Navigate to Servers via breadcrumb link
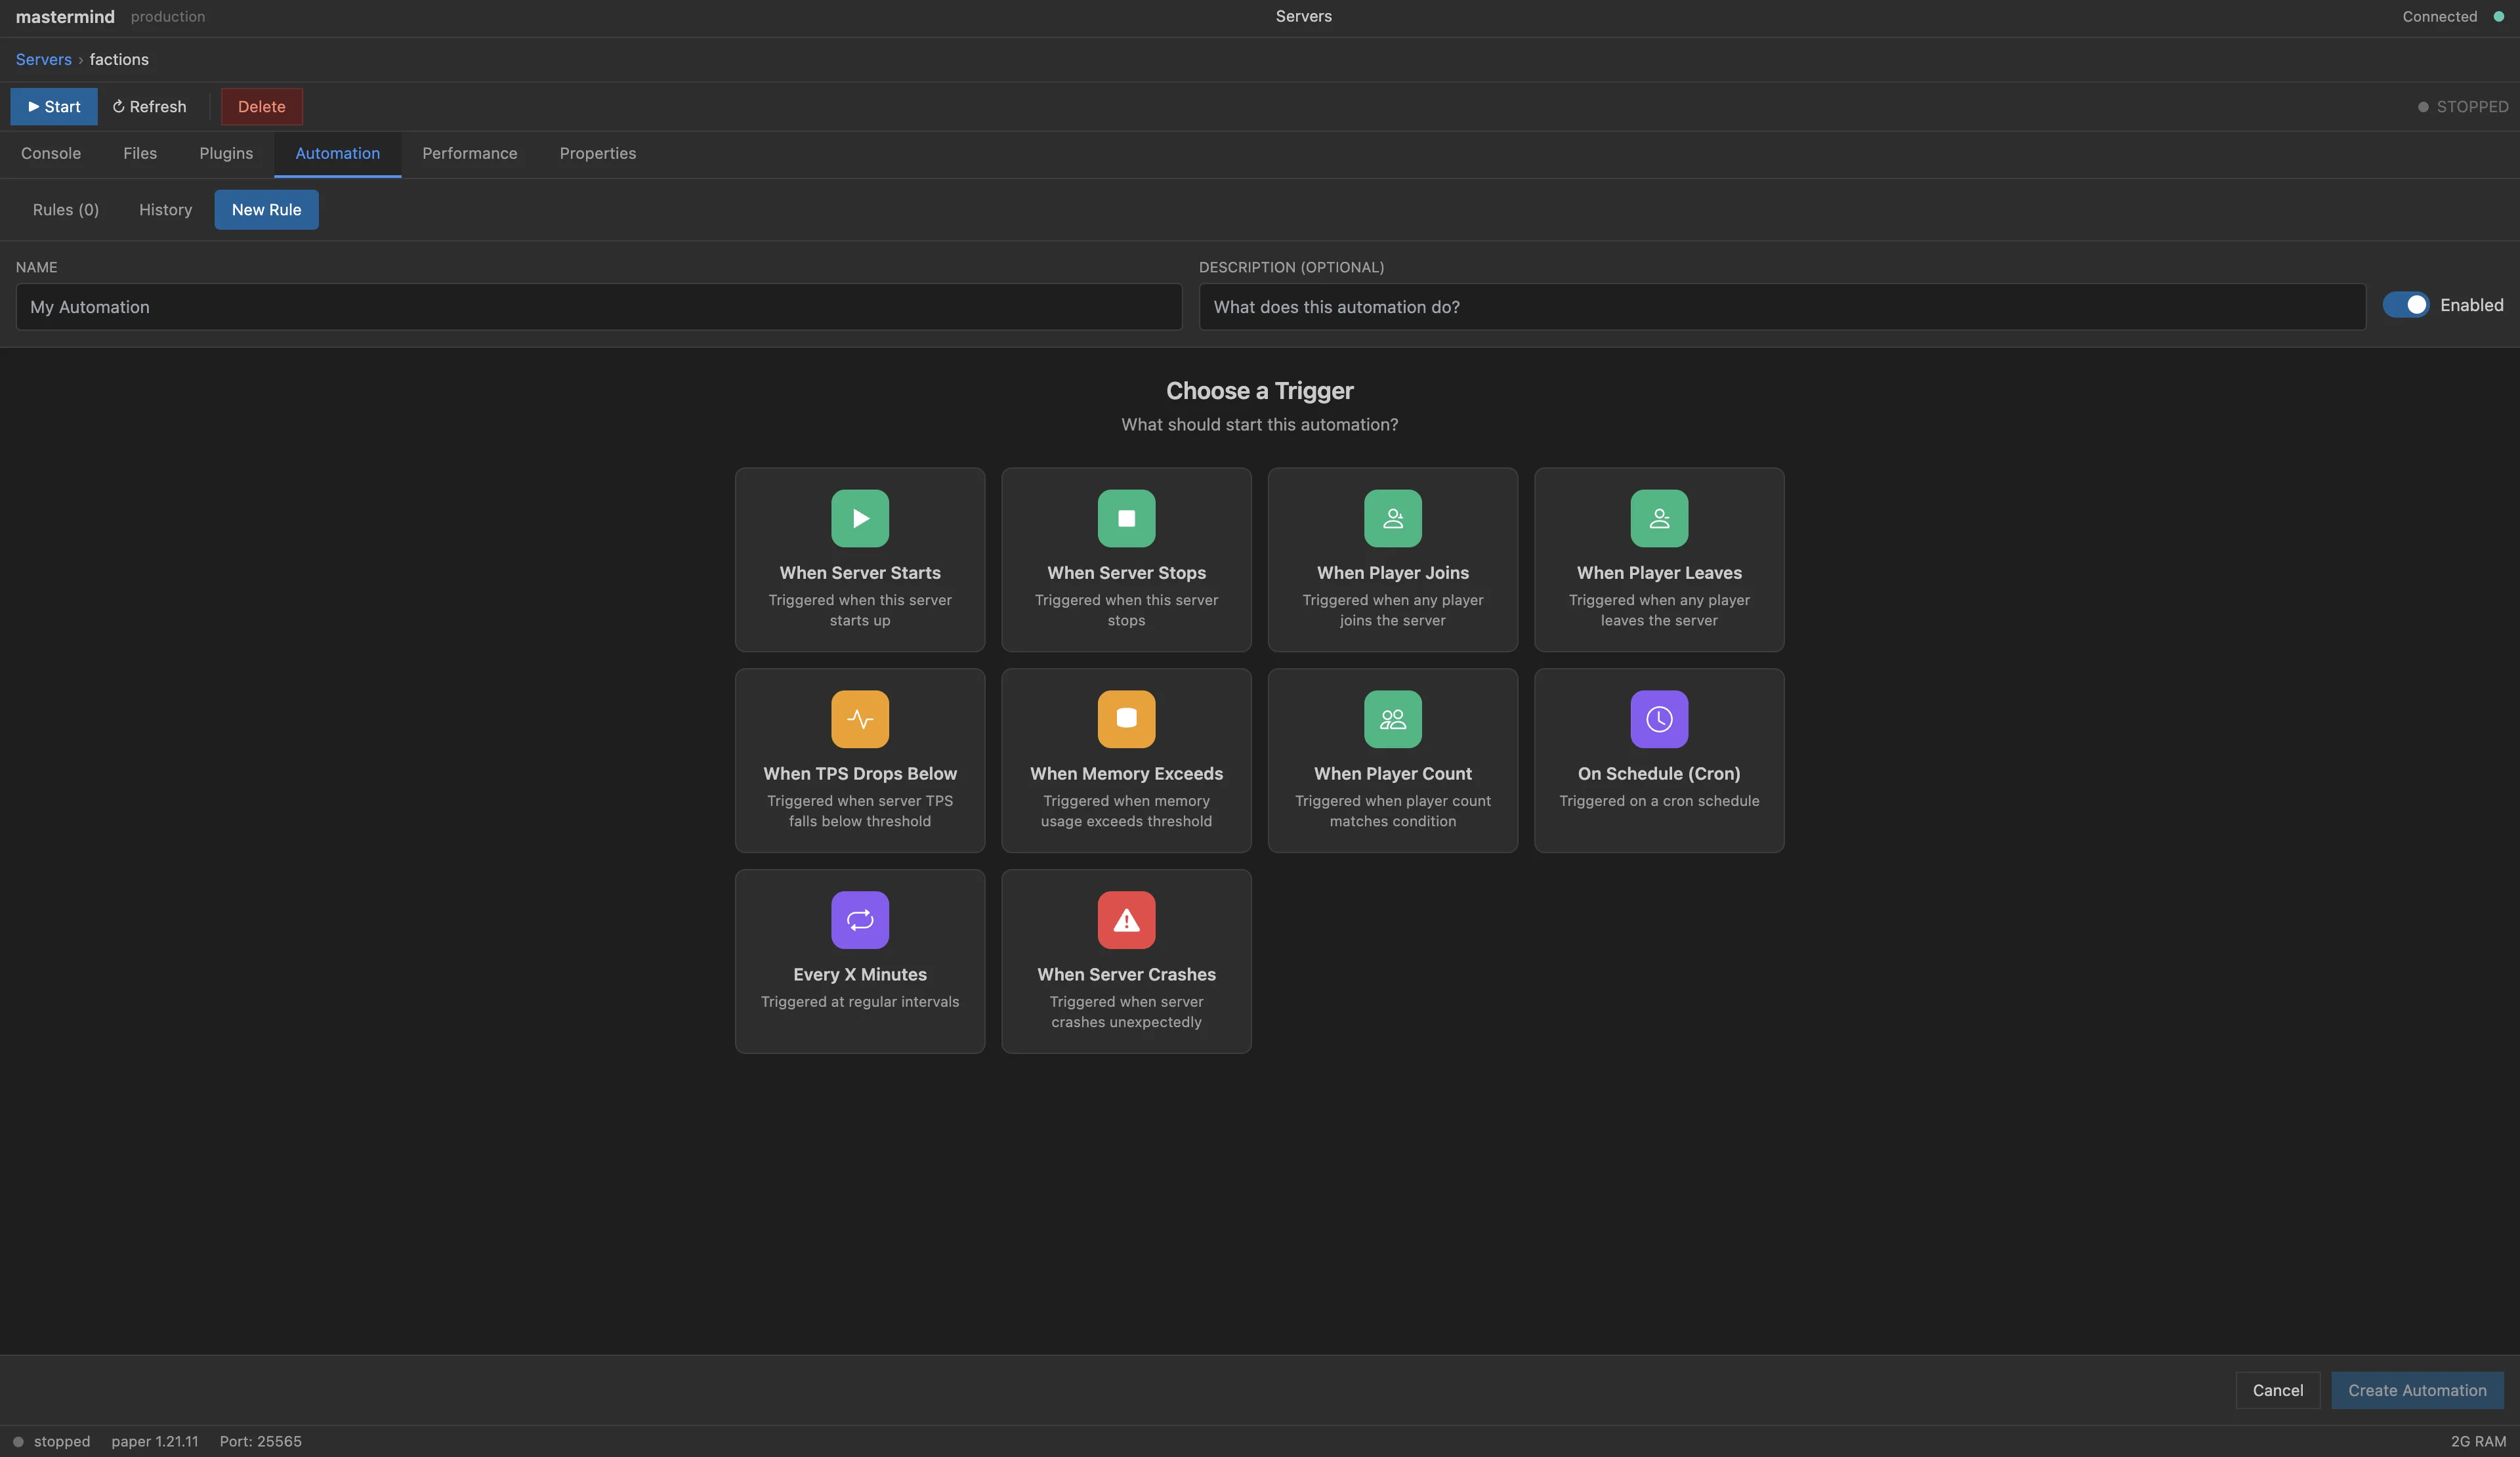Viewport: 2520px width, 1457px height. pos(44,59)
